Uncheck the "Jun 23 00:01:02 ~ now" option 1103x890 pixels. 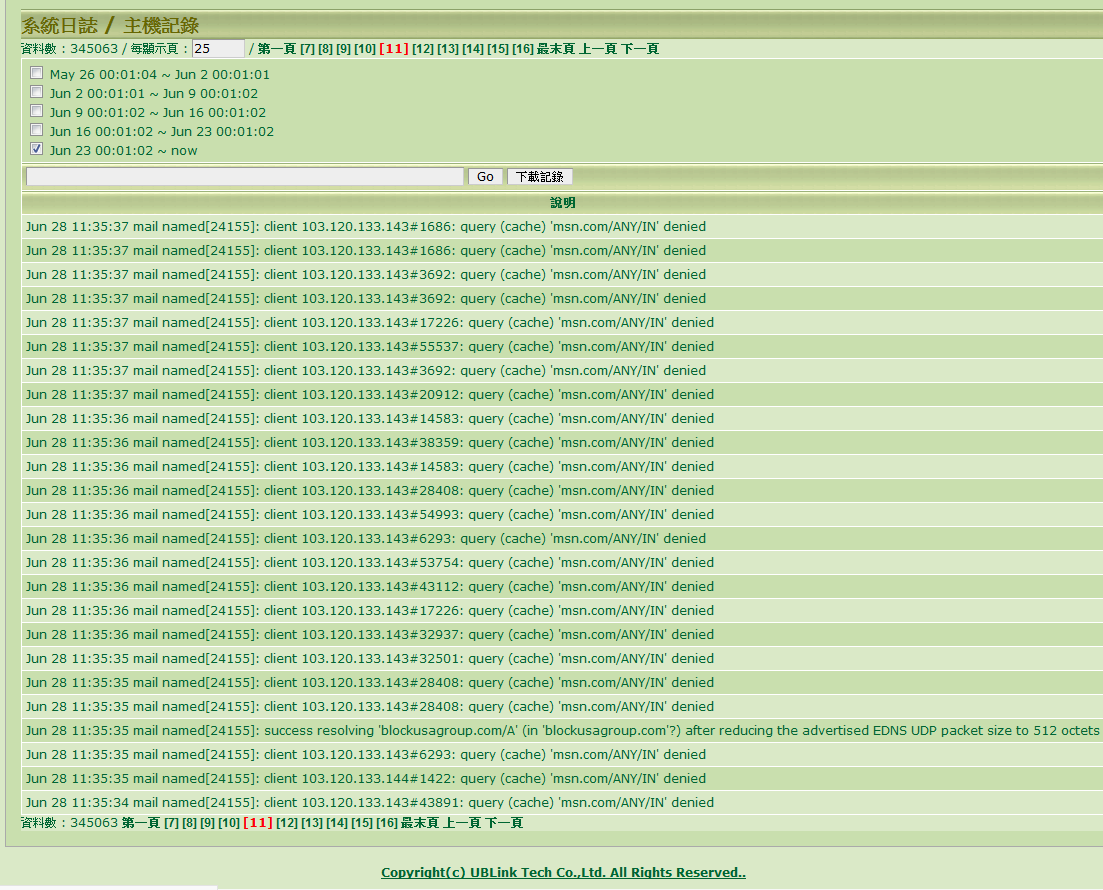(x=37, y=148)
